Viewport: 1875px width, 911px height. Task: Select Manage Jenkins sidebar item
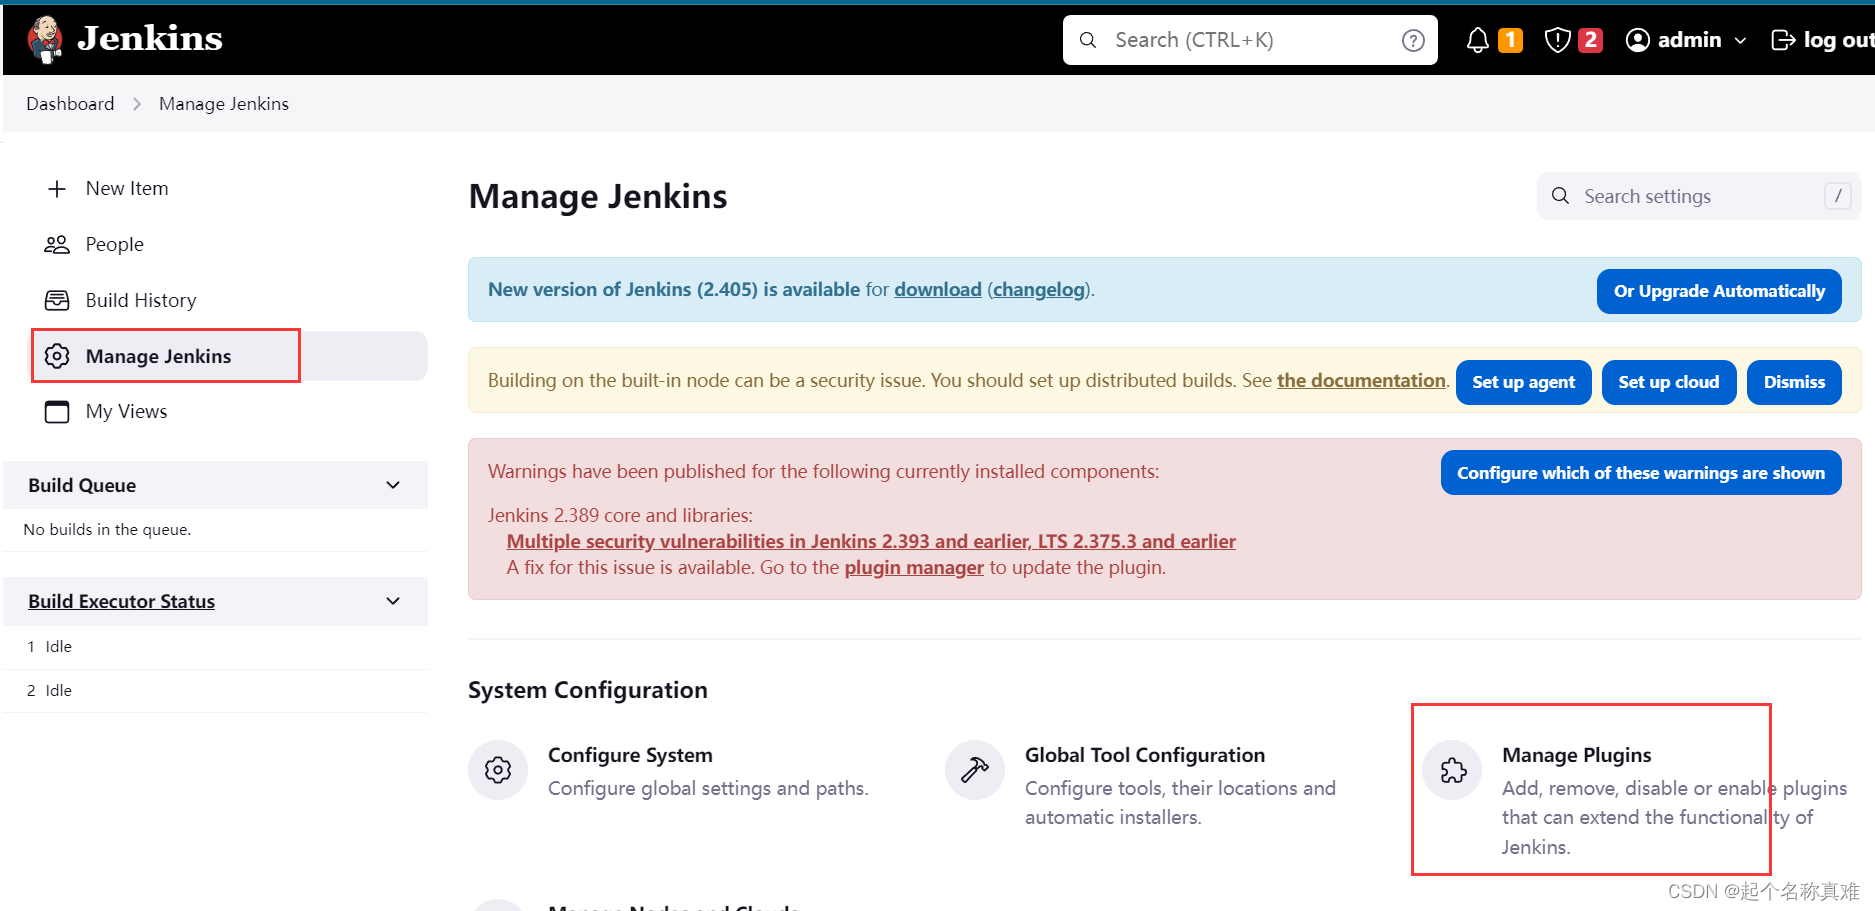click(x=230, y=356)
